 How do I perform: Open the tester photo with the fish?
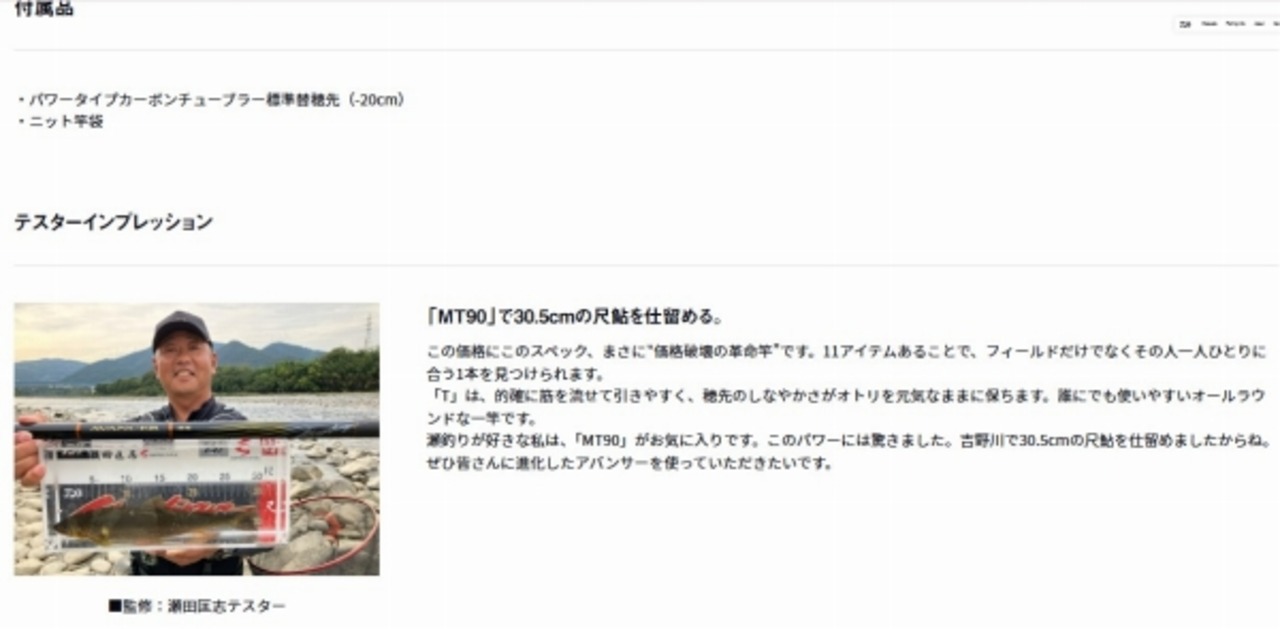(196, 439)
